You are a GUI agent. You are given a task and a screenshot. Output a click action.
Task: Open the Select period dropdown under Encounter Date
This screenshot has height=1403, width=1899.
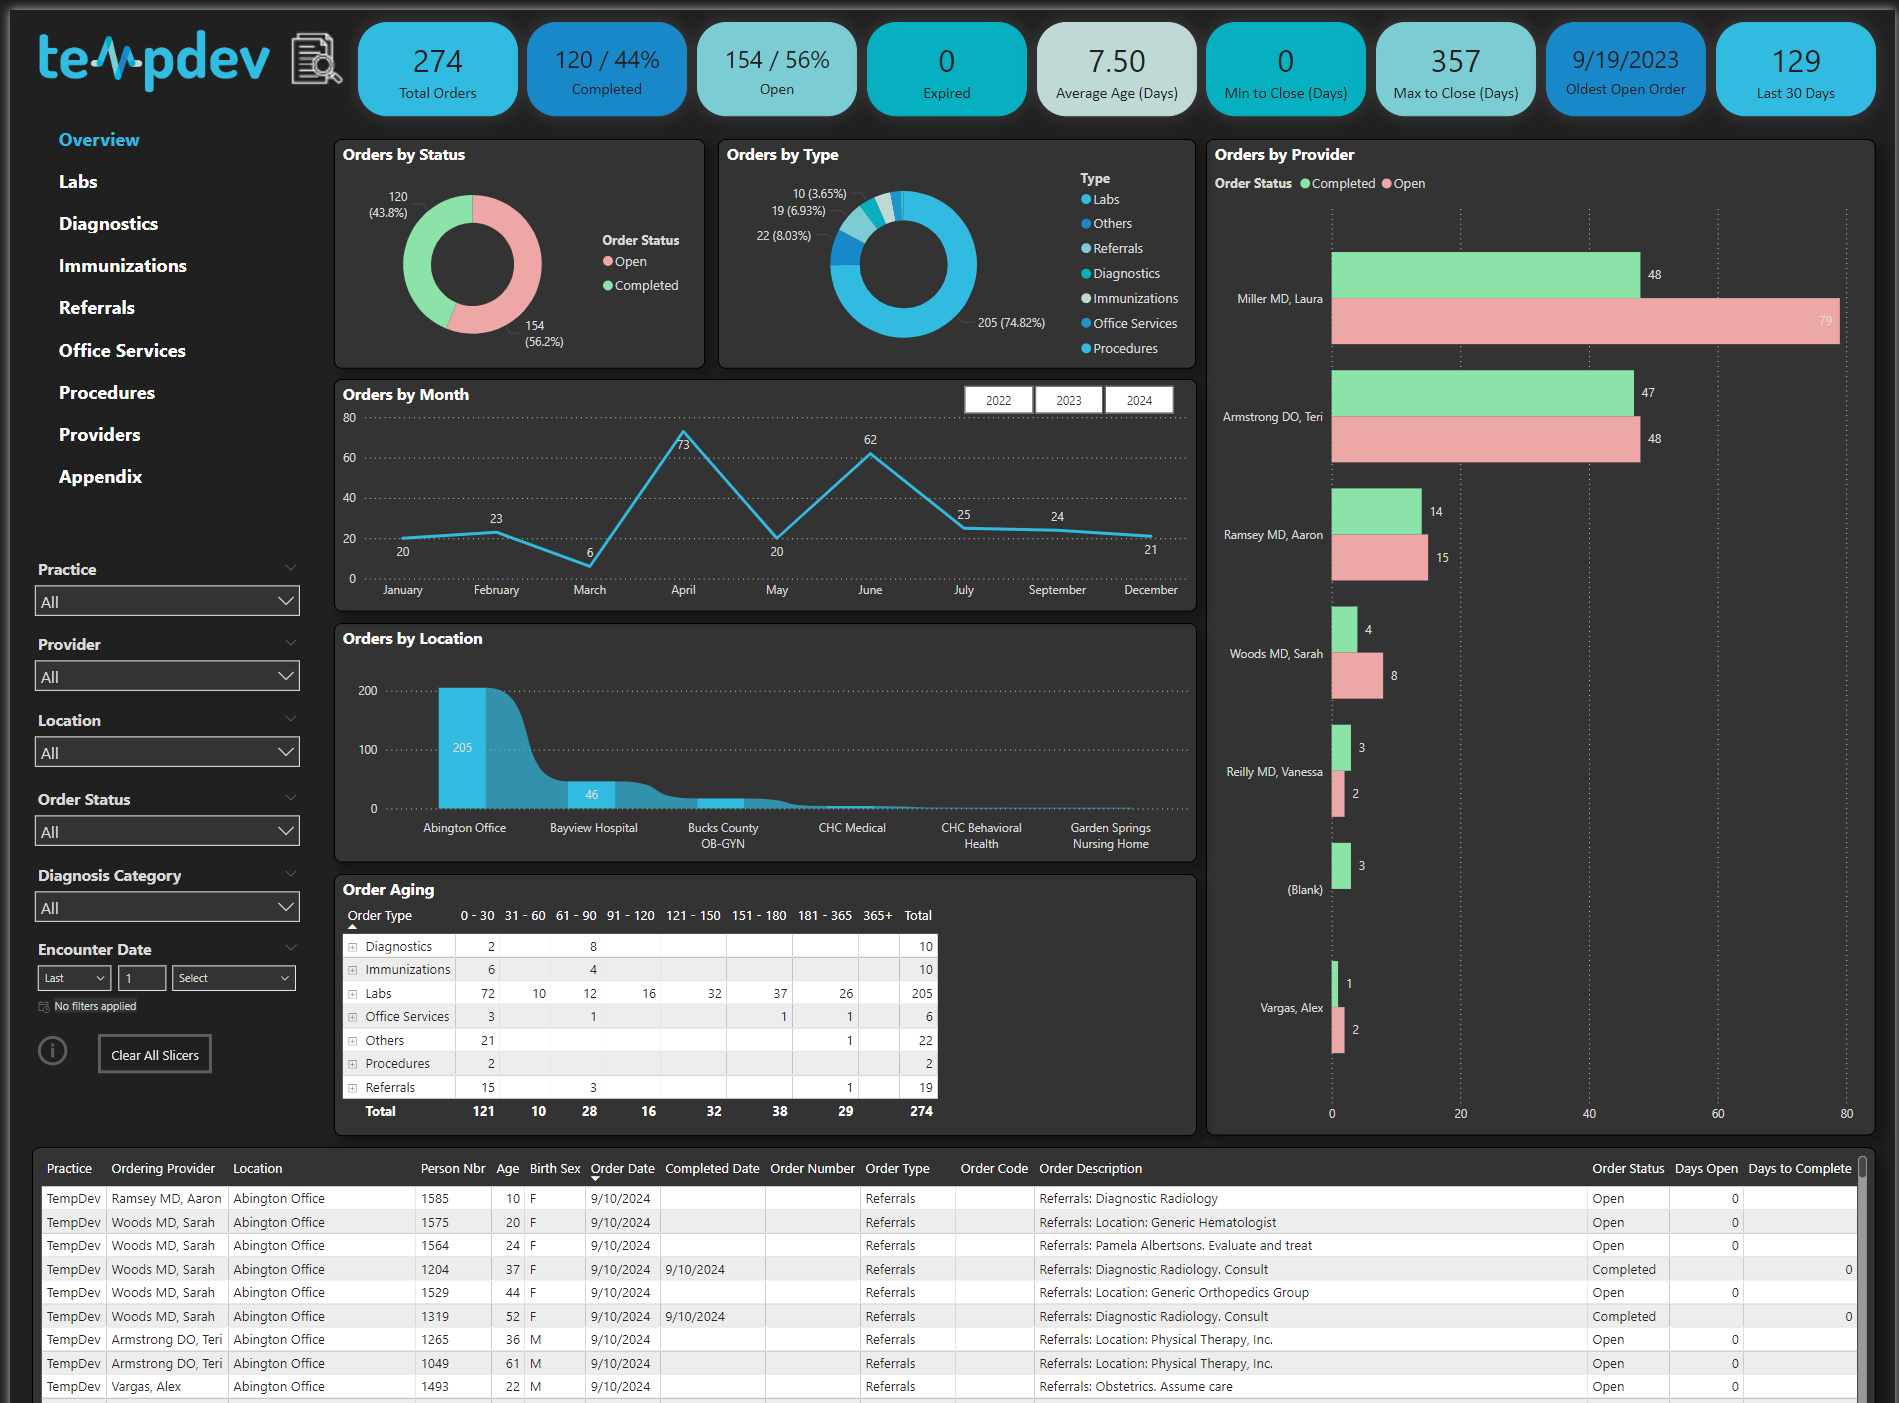click(233, 977)
